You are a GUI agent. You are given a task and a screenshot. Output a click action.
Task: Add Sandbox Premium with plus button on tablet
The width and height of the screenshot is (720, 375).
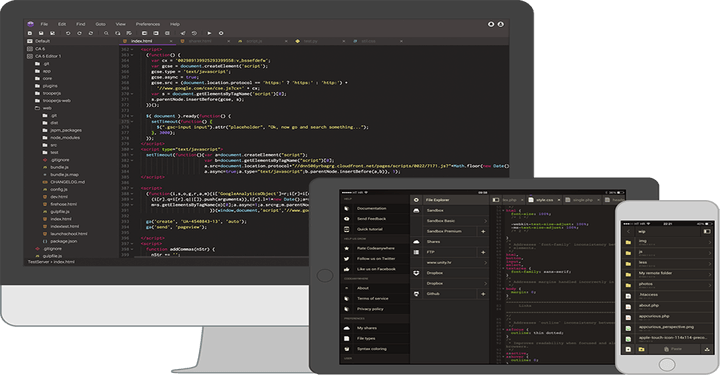[x=483, y=231]
